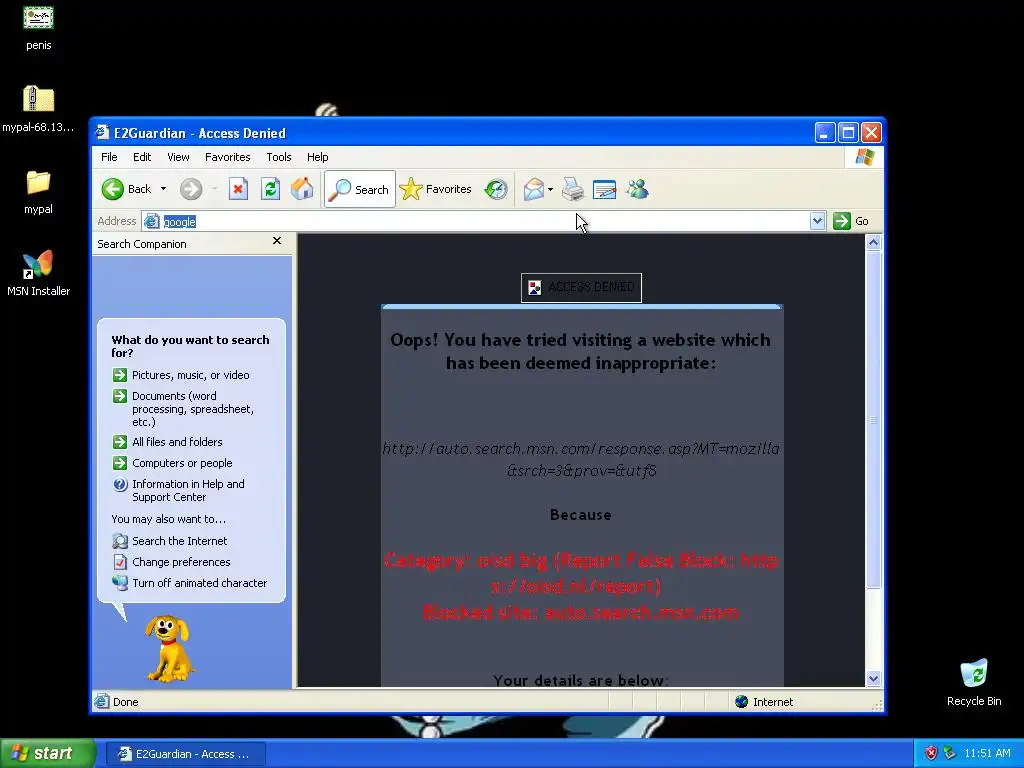Refresh the page with the green arrows icon
Image resolution: width=1024 pixels, height=768 pixels.
(x=270, y=189)
